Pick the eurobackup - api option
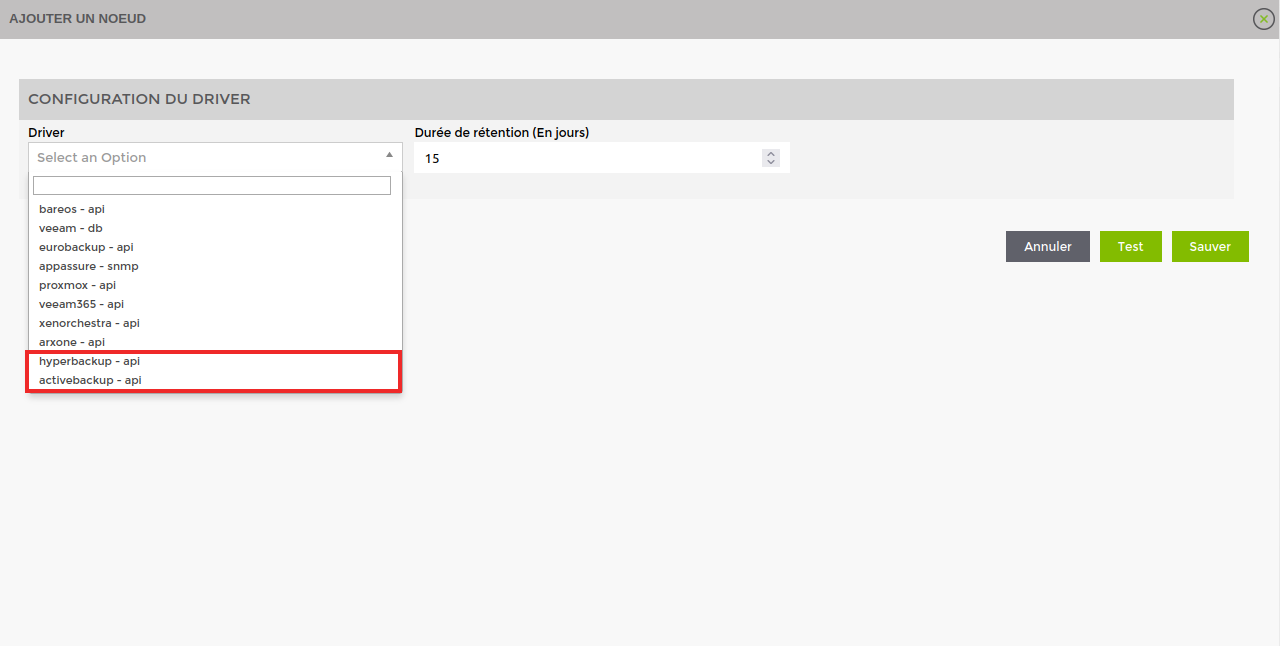Image resolution: width=1280 pixels, height=646 pixels. (x=86, y=247)
